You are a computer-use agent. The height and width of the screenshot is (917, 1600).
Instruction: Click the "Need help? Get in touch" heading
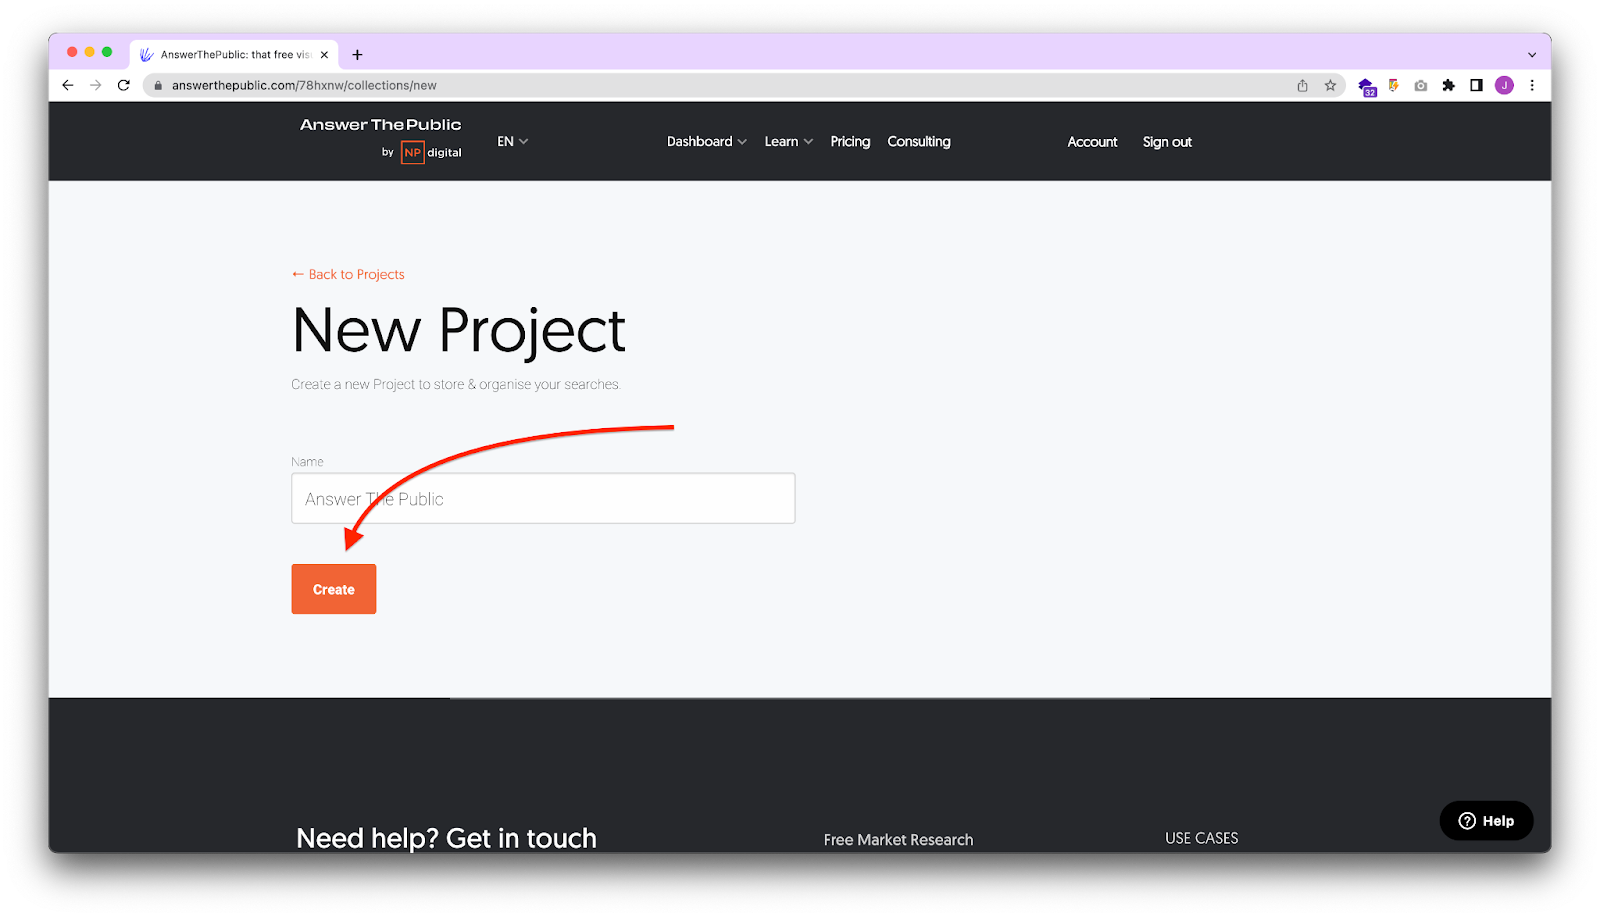(x=446, y=838)
